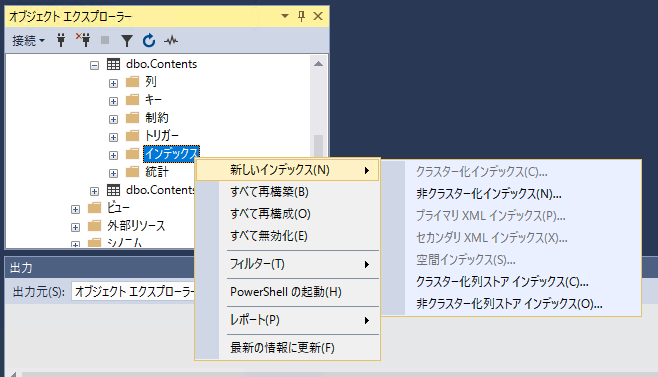Expand the 制約 folder
This screenshot has height=377, width=658.
pos(113,119)
